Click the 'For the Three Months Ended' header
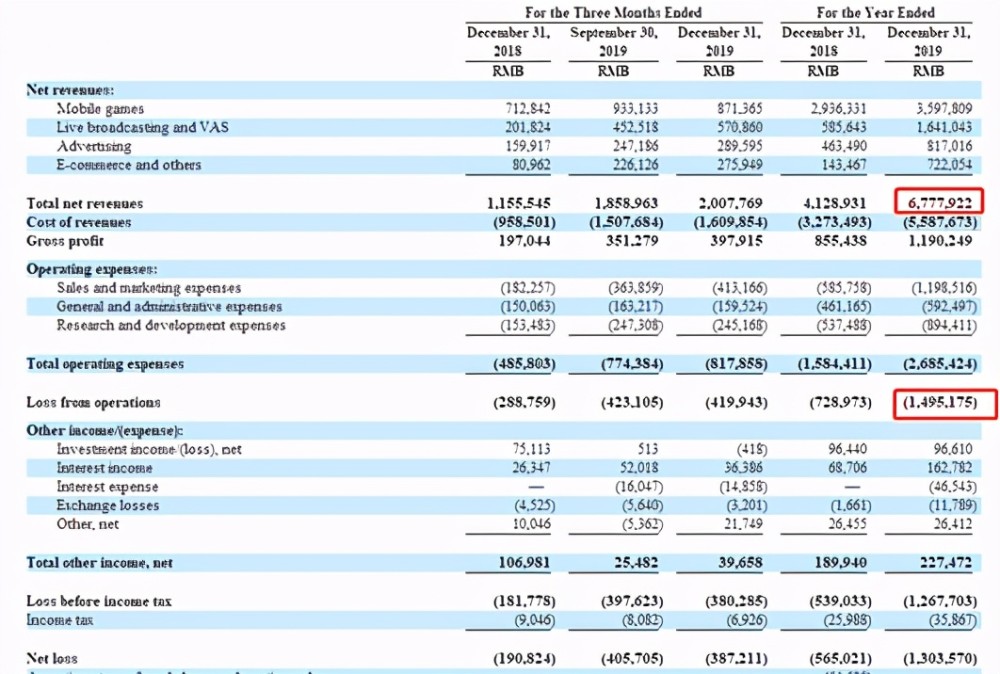This screenshot has height=674, width=1000. point(613,13)
